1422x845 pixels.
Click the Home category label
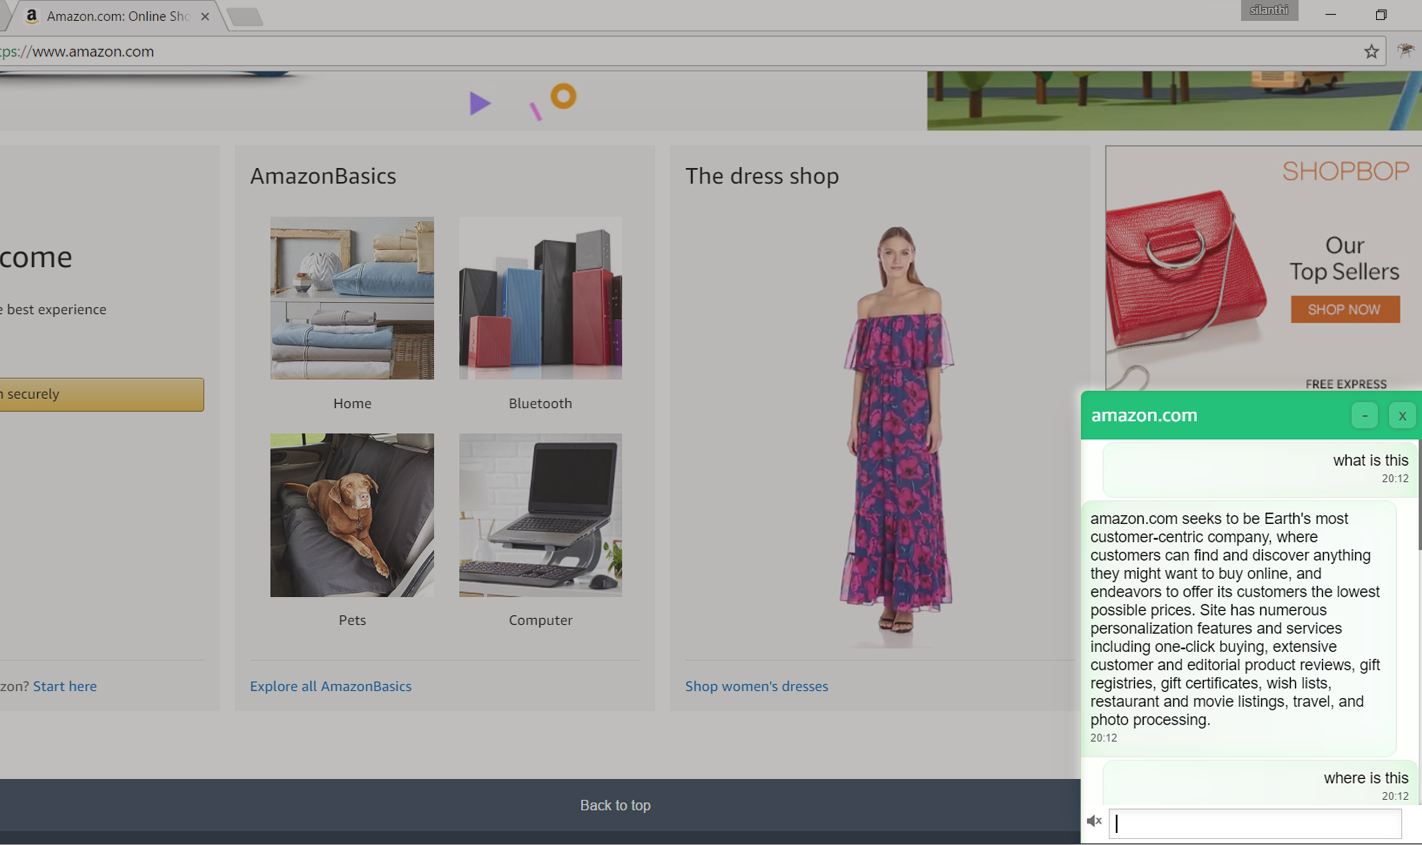pos(352,403)
